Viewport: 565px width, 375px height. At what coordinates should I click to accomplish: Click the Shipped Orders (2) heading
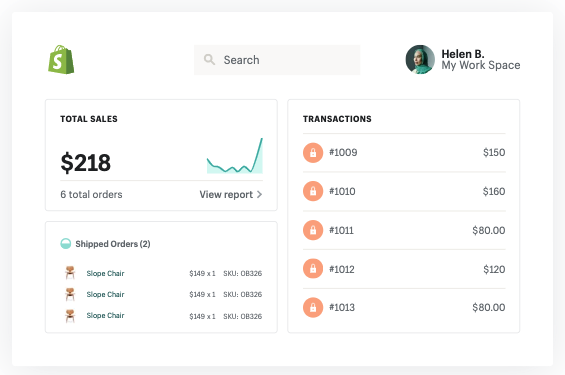tap(113, 244)
